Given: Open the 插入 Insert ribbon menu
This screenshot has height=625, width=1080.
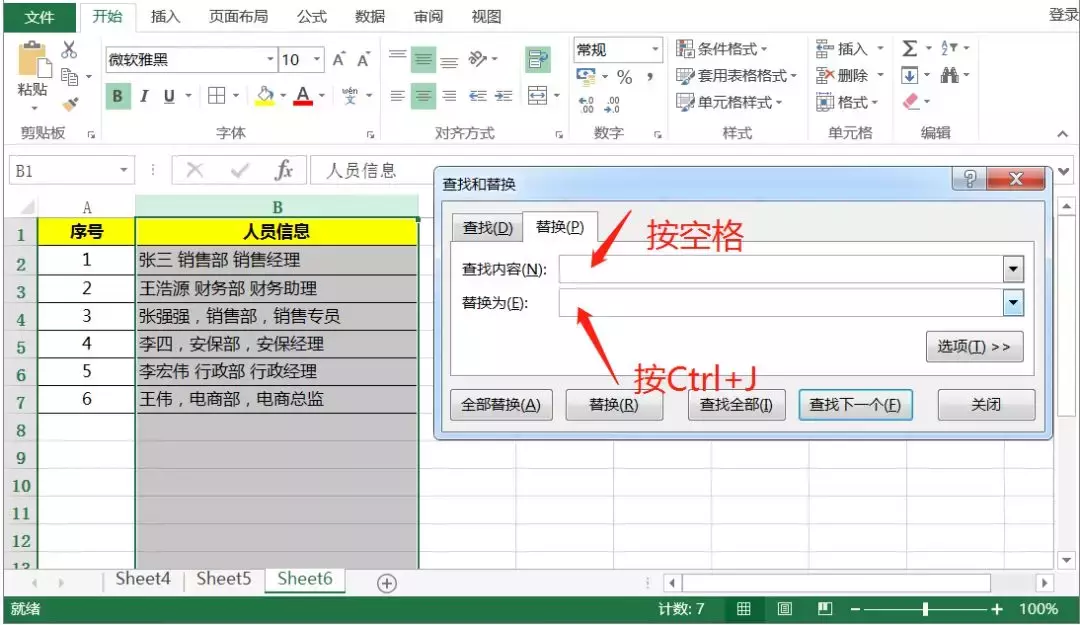Looking at the screenshot, I should coord(165,16).
